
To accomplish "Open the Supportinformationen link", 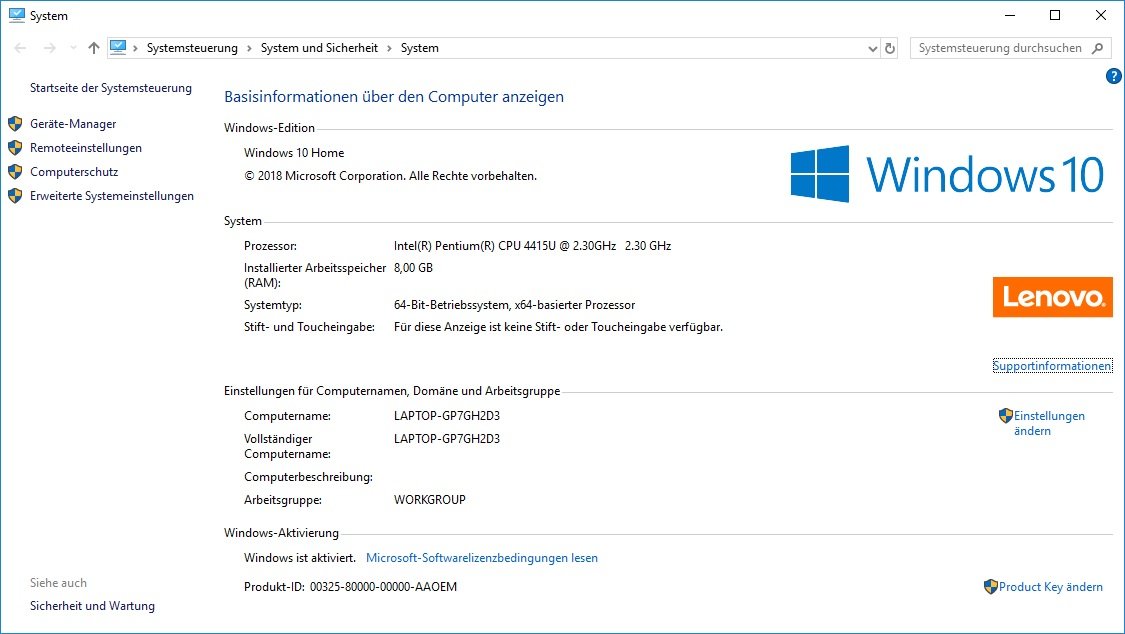I will (1052, 366).
